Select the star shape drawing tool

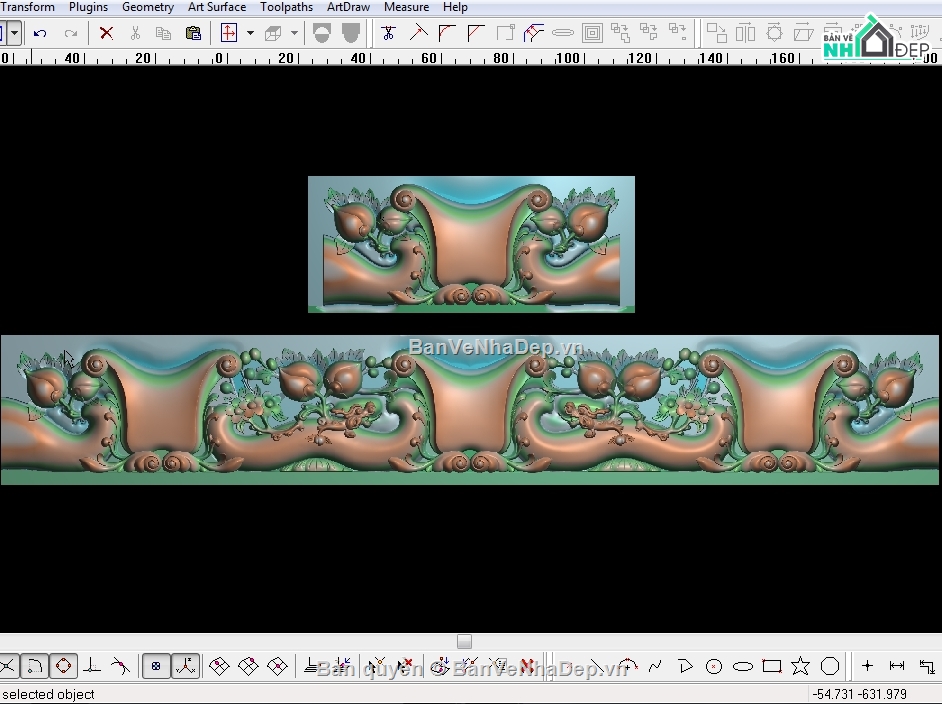click(800, 666)
